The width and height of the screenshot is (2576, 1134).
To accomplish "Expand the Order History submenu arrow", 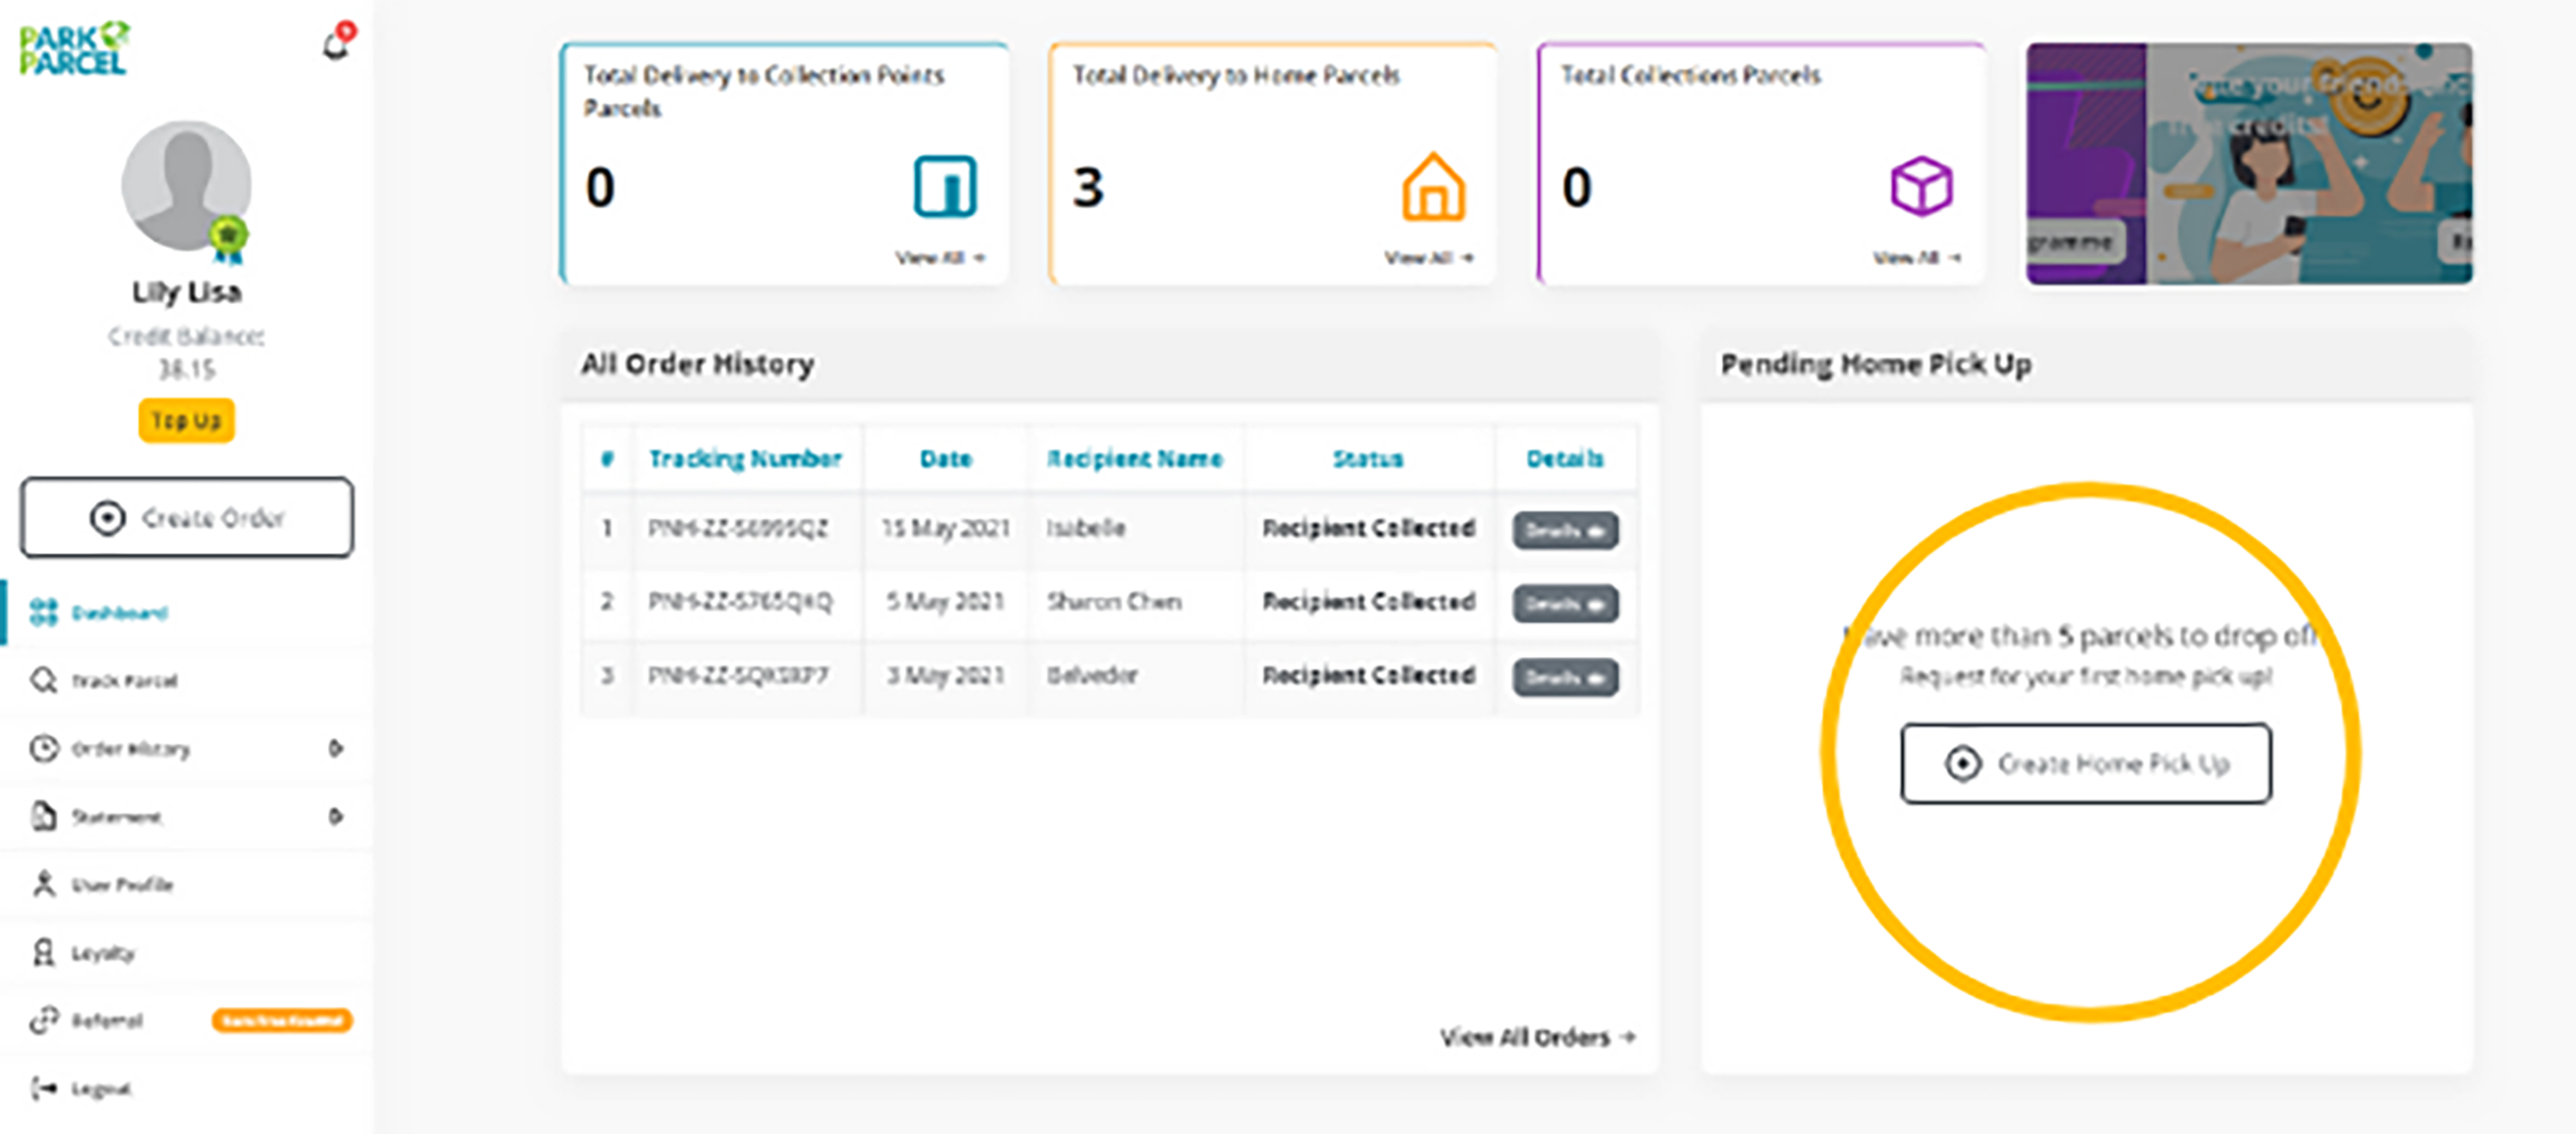I will click(336, 748).
